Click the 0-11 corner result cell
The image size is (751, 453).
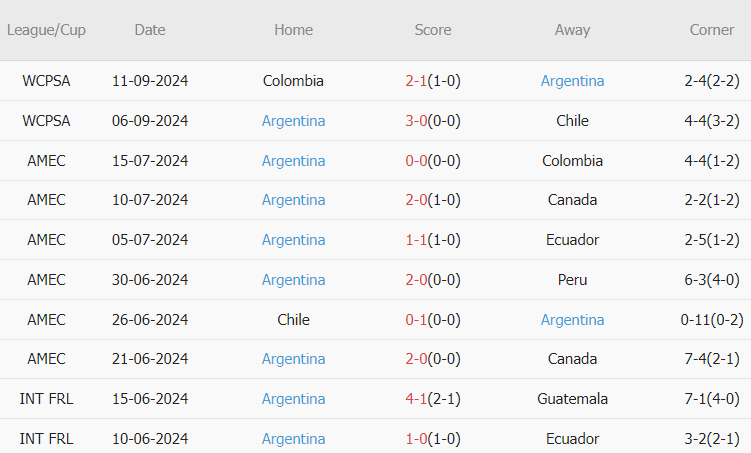(711, 320)
